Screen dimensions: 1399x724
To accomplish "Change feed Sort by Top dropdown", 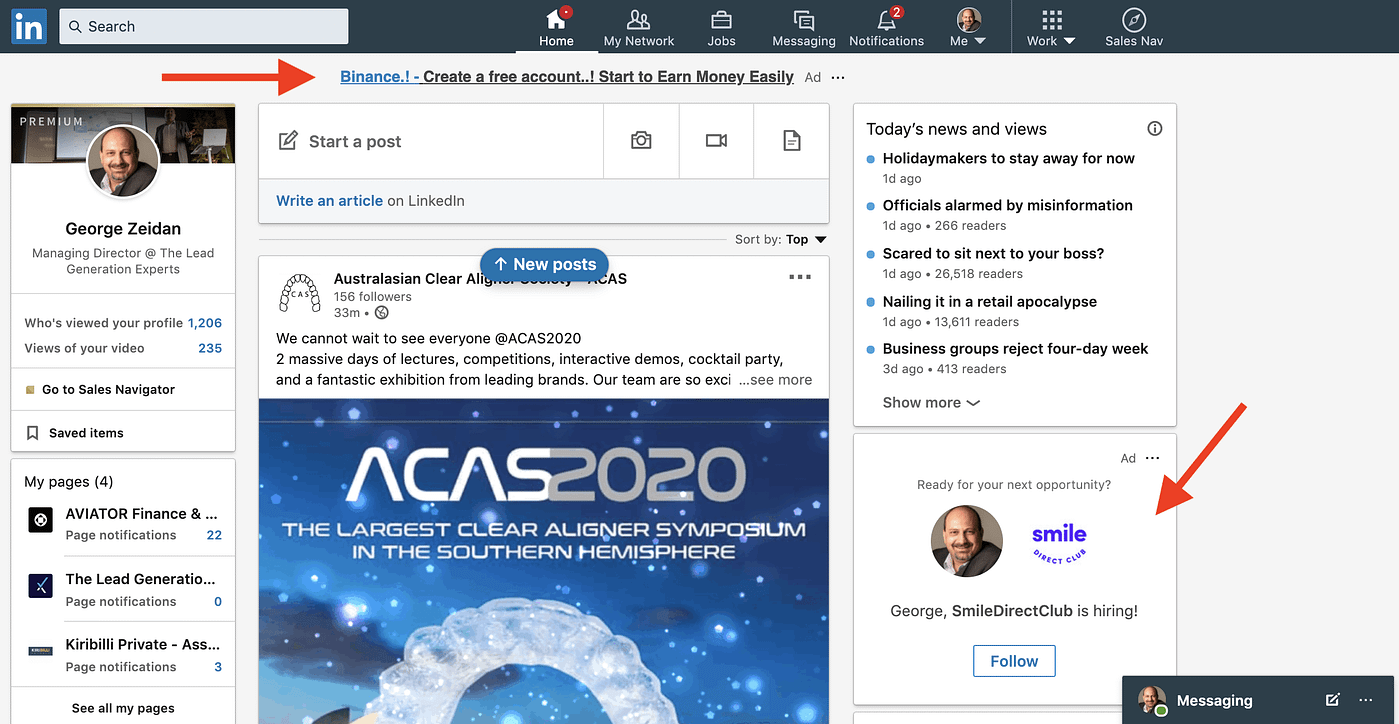I will (x=781, y=239).
